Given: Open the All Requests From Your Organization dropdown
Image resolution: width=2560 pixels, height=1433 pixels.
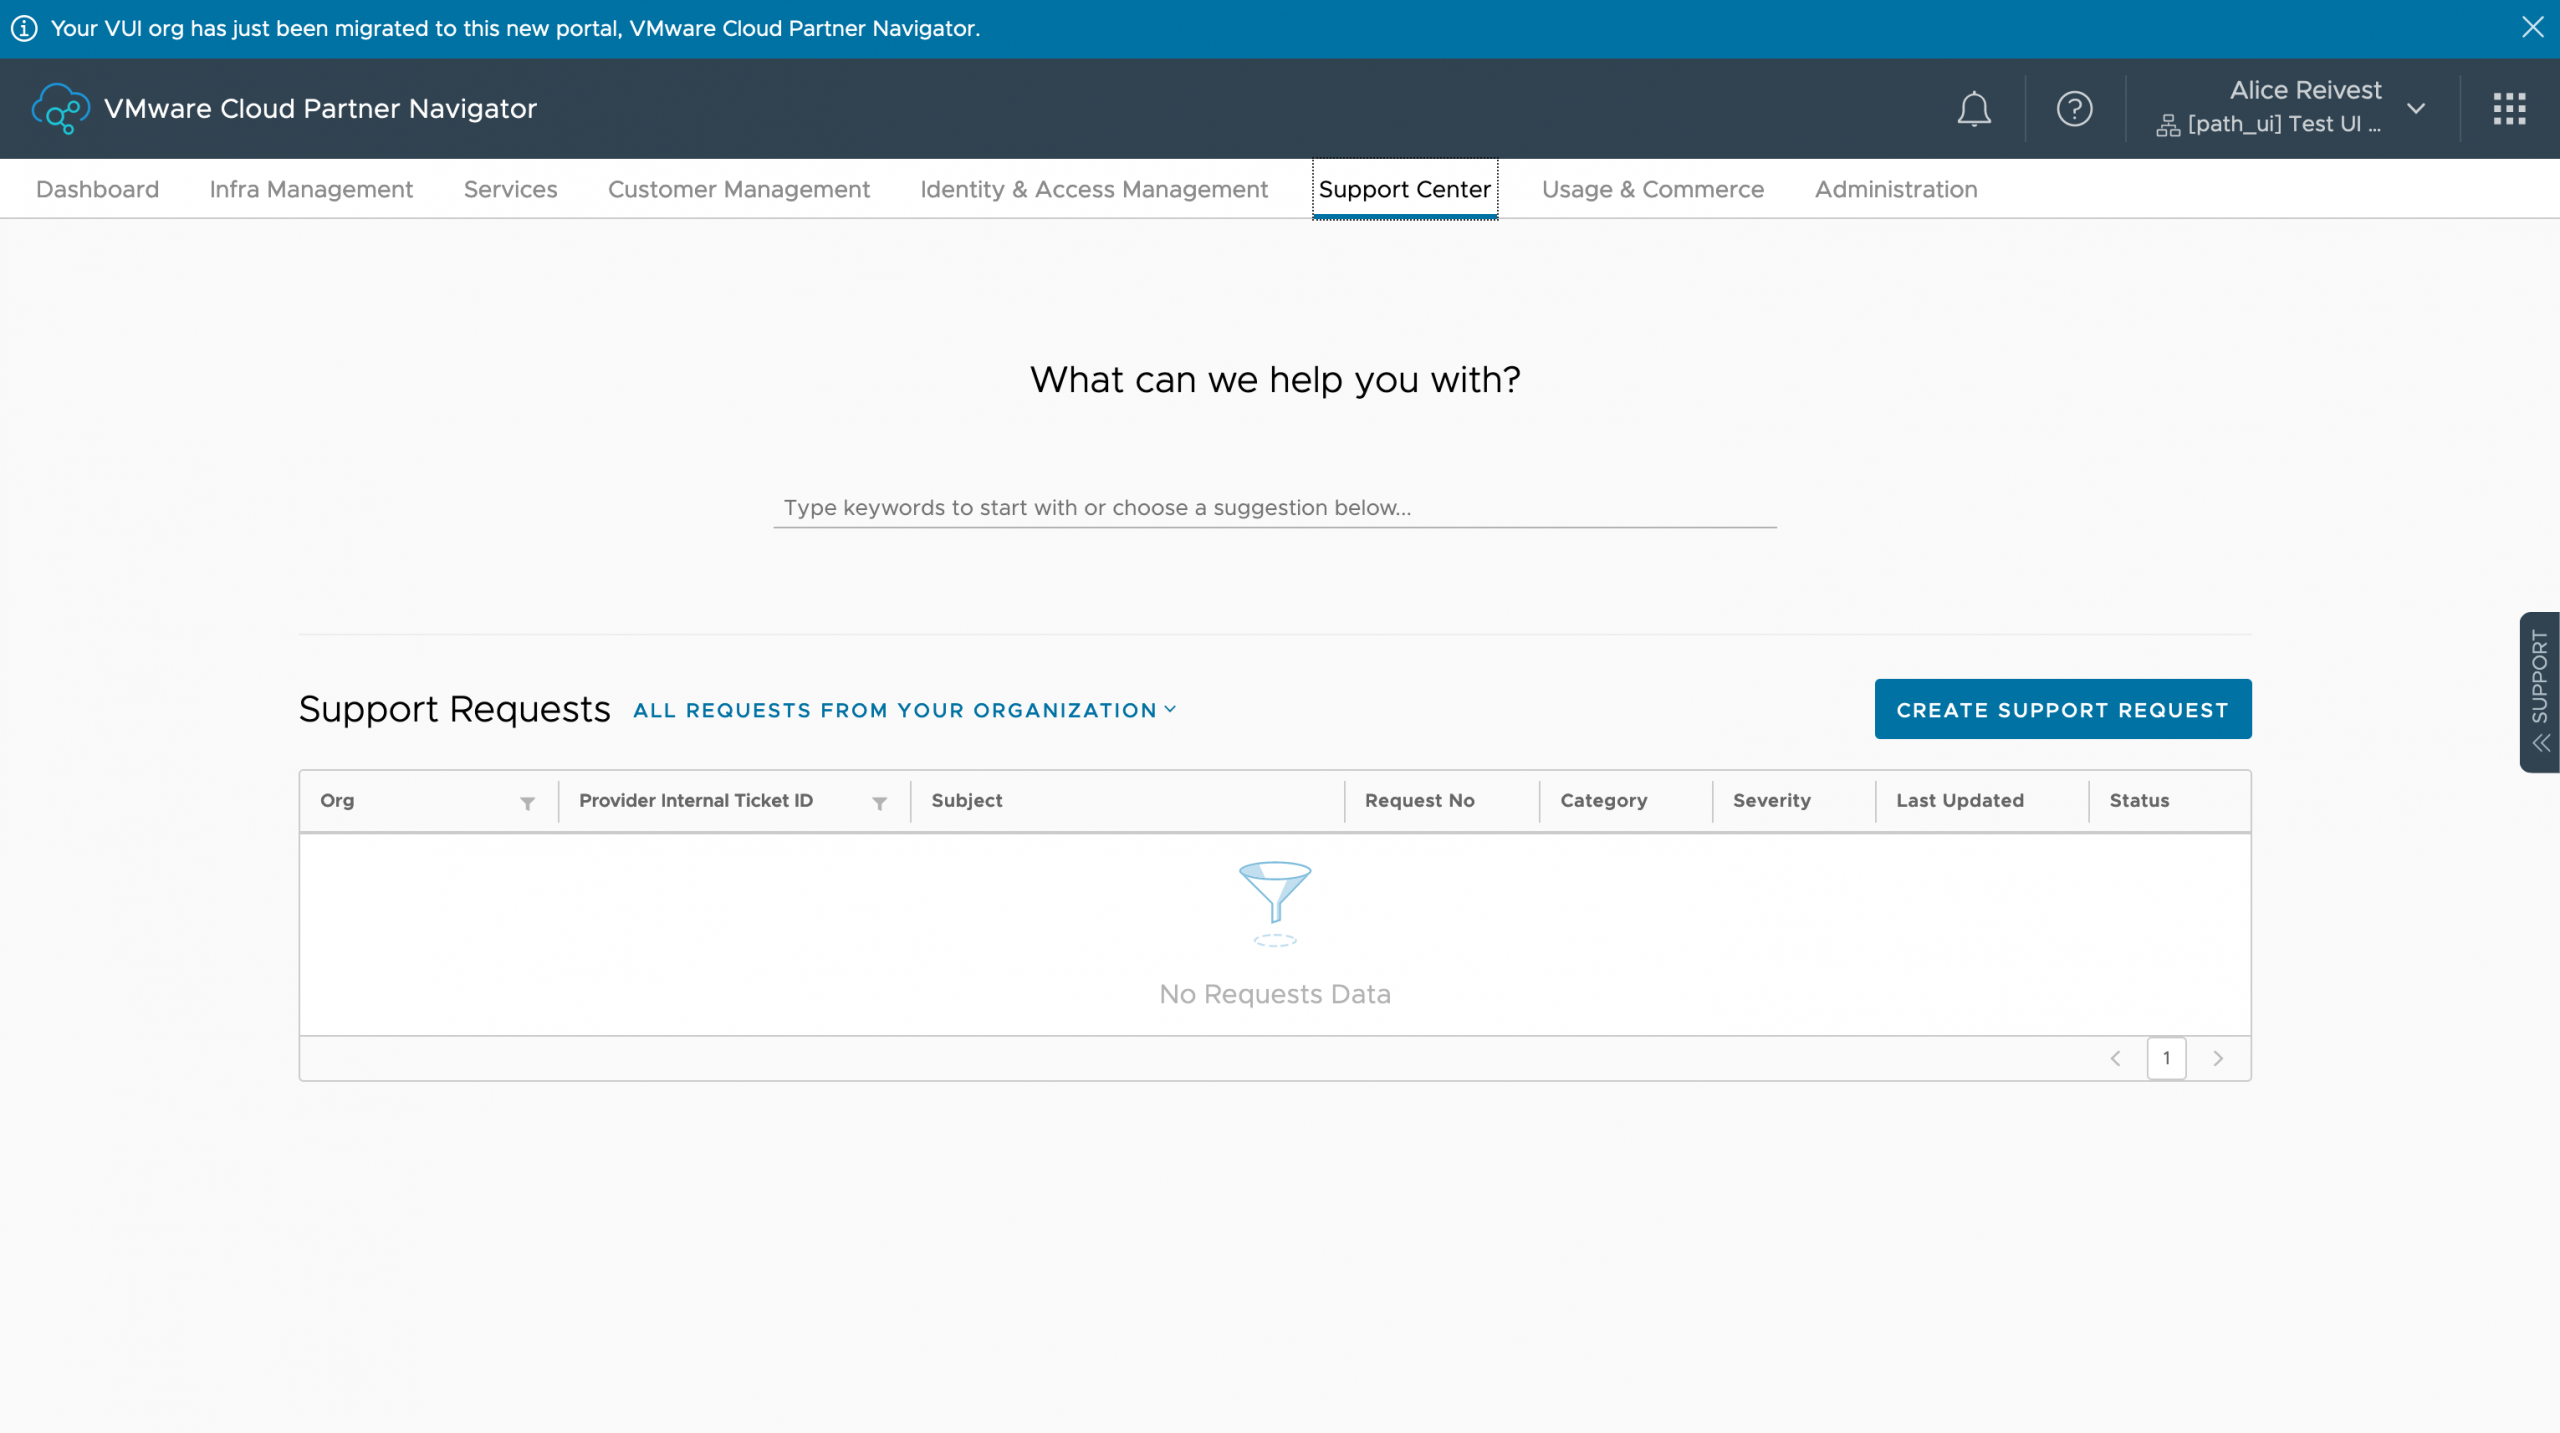Looking at the screenshot, I should coord(905,710).
